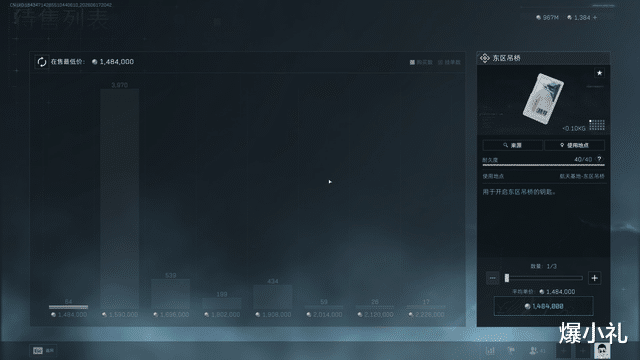
Task: Decrease quantity with the minus button
Action: [493, 278]
